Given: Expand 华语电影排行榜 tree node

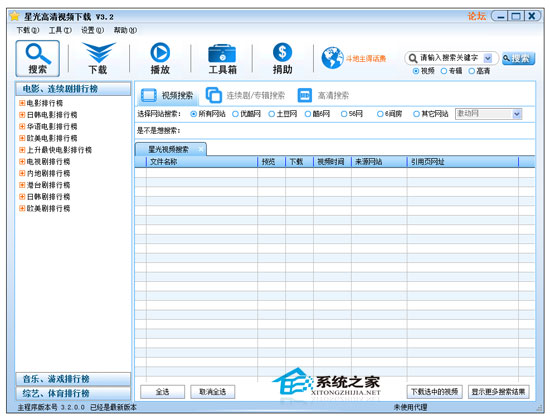Looking at the screenshot, I should tap(22, 126).
